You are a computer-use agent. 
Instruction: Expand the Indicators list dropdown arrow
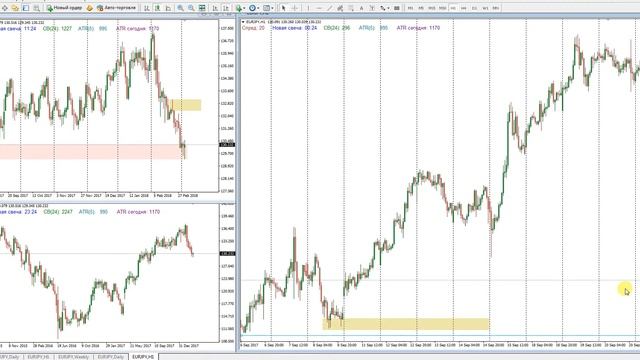tap(244, 8)
